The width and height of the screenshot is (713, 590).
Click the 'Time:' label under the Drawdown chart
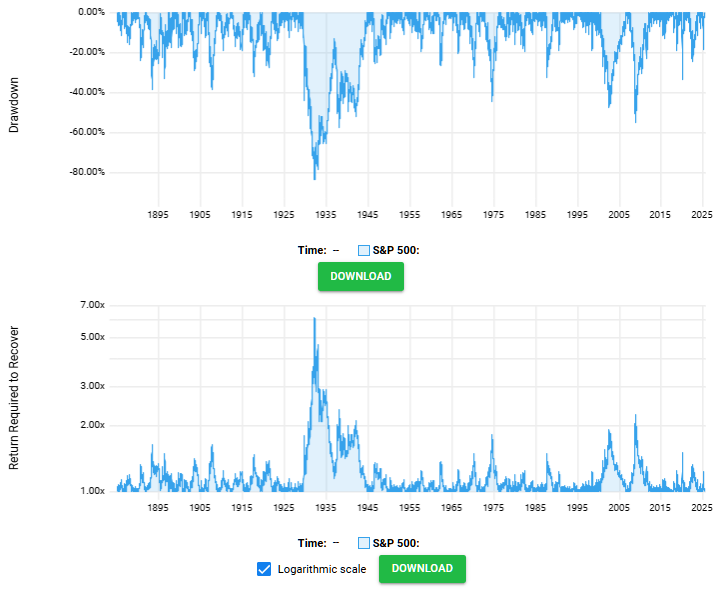click(311, 250)
